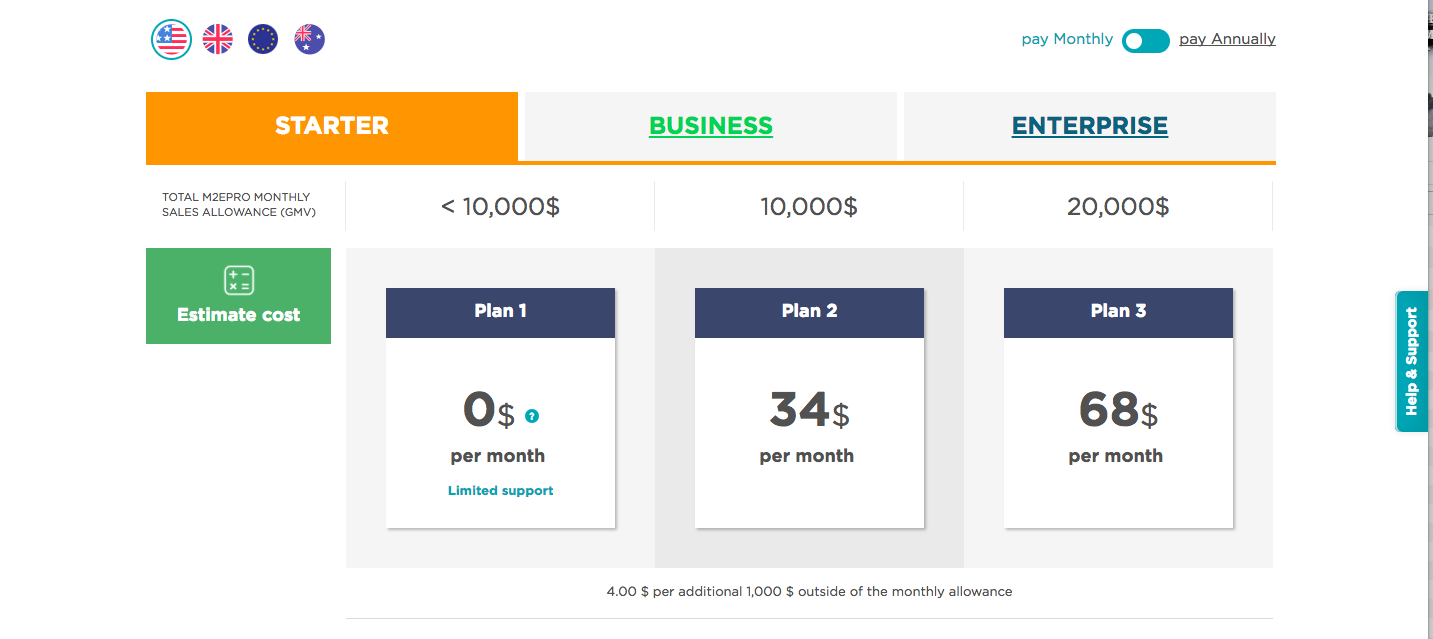Switch to the United Kingdom flag
This screenshot has width=1433, height=639.
point(217,40)
